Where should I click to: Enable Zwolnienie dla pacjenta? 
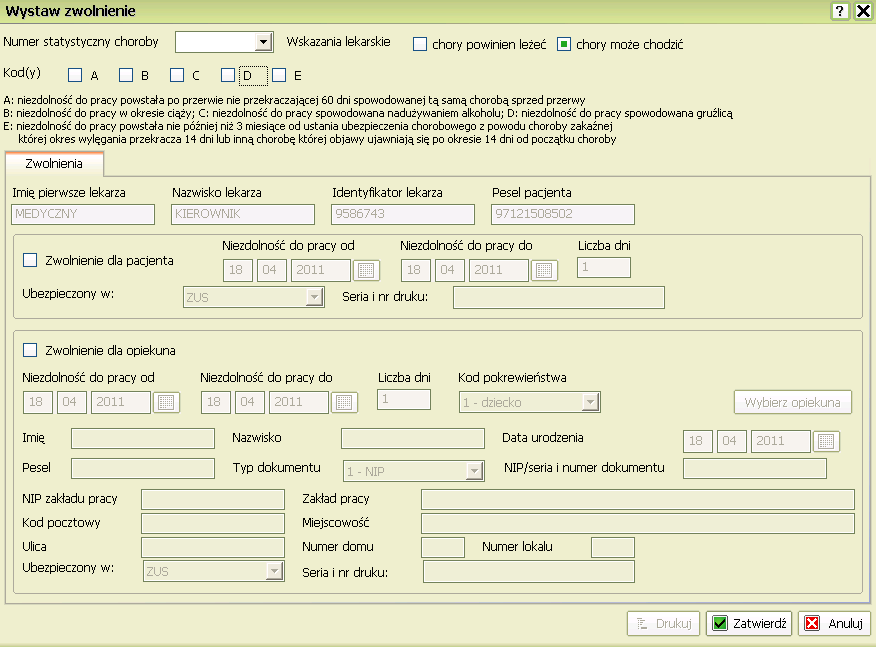coord(30,260)
